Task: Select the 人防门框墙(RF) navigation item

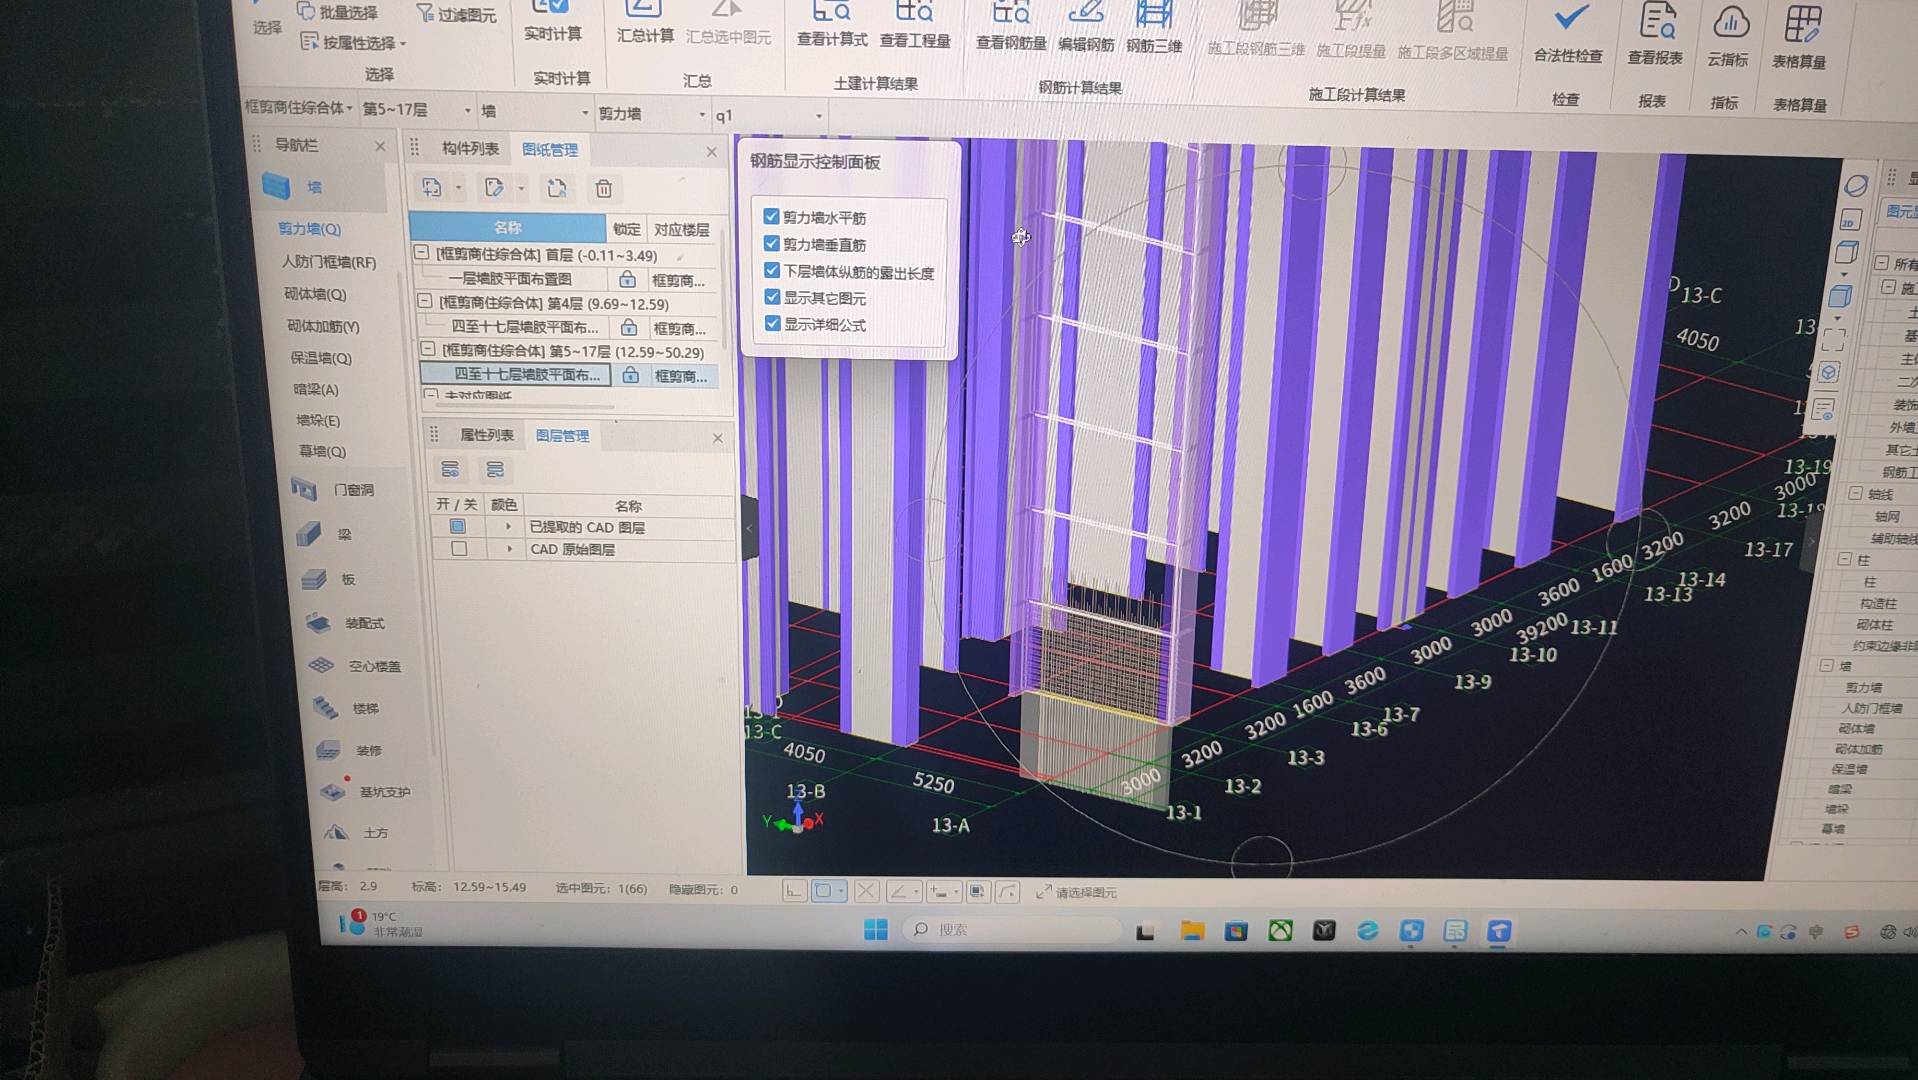Action: (328, 262)
